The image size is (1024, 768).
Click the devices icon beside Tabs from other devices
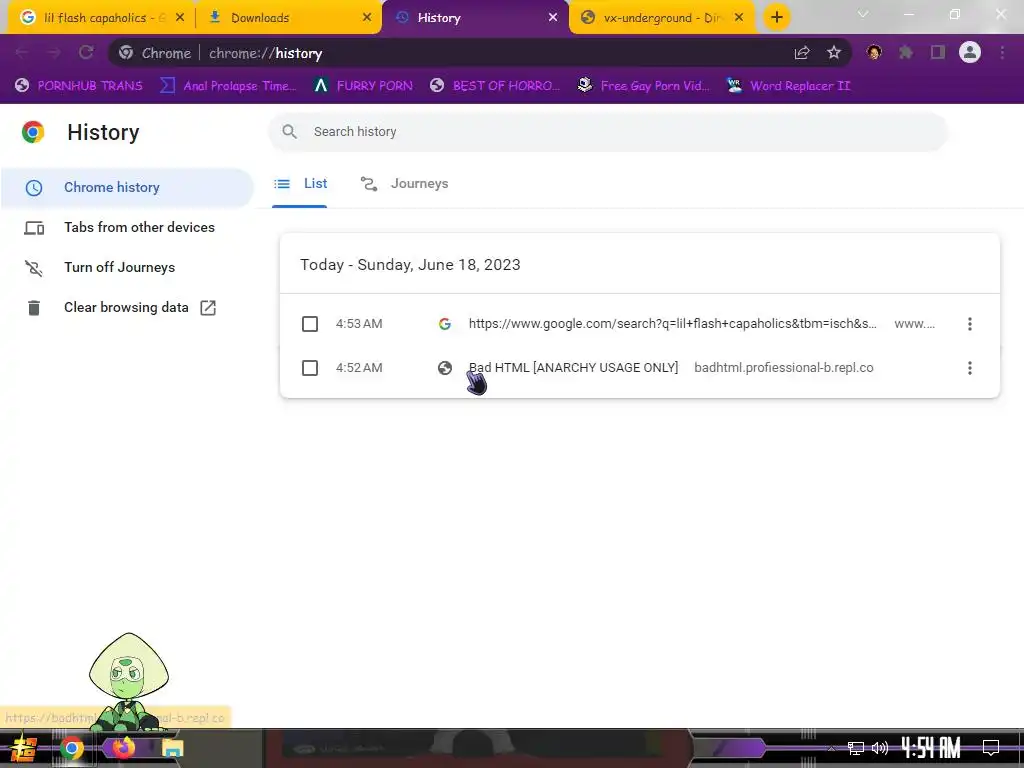click(34, 228)
